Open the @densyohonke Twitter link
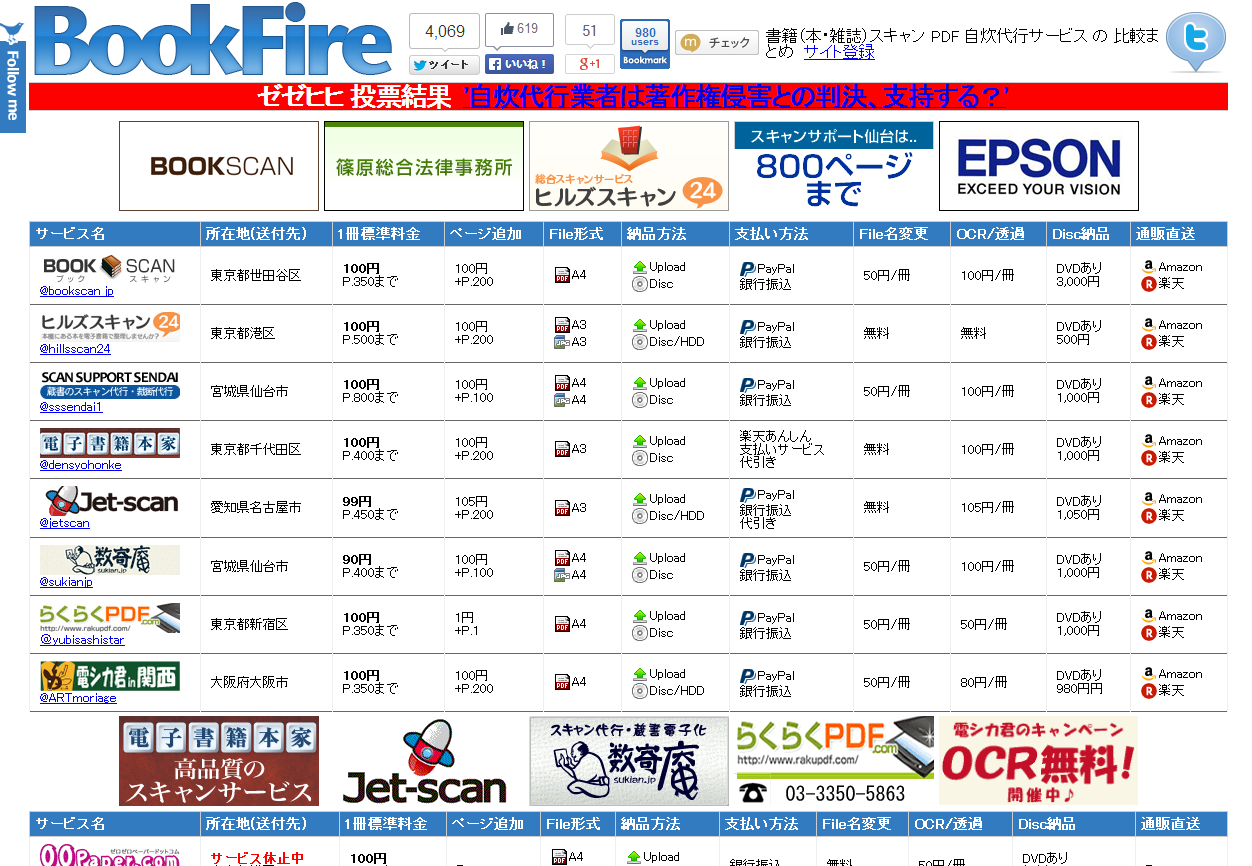Image resolution: width=1252 pixels, height=866 pixels. [80, 465]
